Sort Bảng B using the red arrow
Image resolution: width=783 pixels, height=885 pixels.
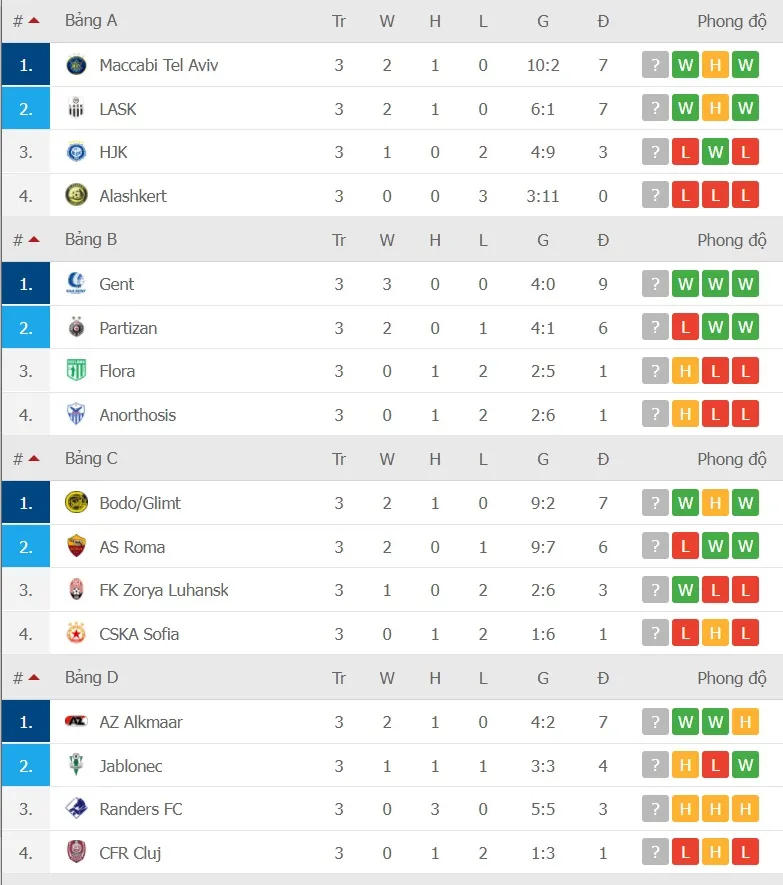pyautogui.click(x=34, y=240)
